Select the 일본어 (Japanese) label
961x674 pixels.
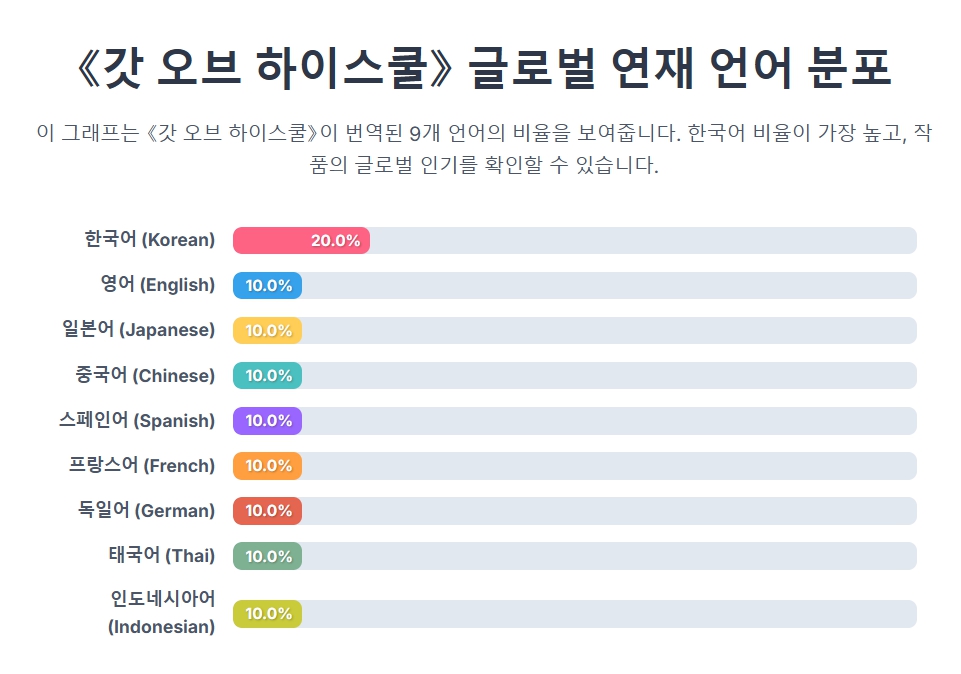[x=138, y=330]
